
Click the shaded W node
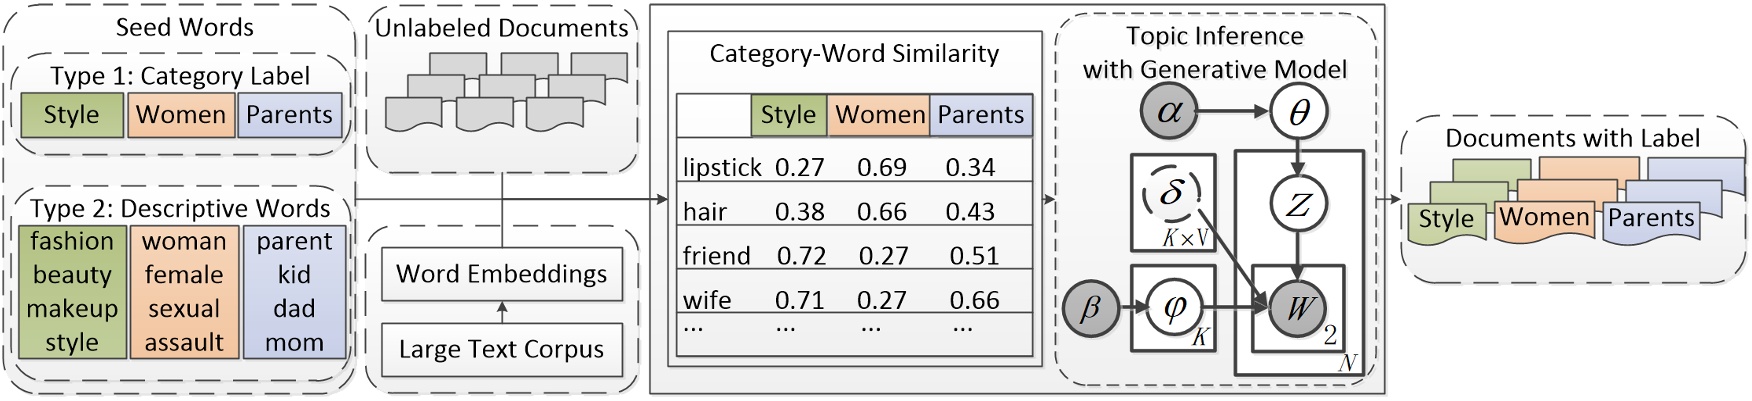pyautogui.click(x=1298, y=308)
